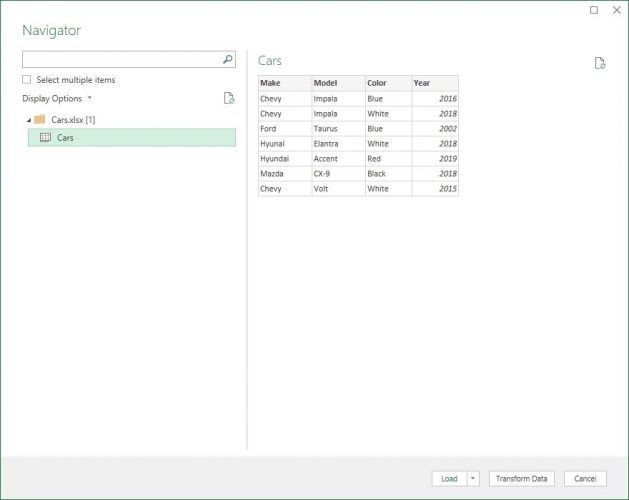Click the Accent model cell
Image resolution: width=629 pixels, height=500 pixels.
click(x=339, y=159)
